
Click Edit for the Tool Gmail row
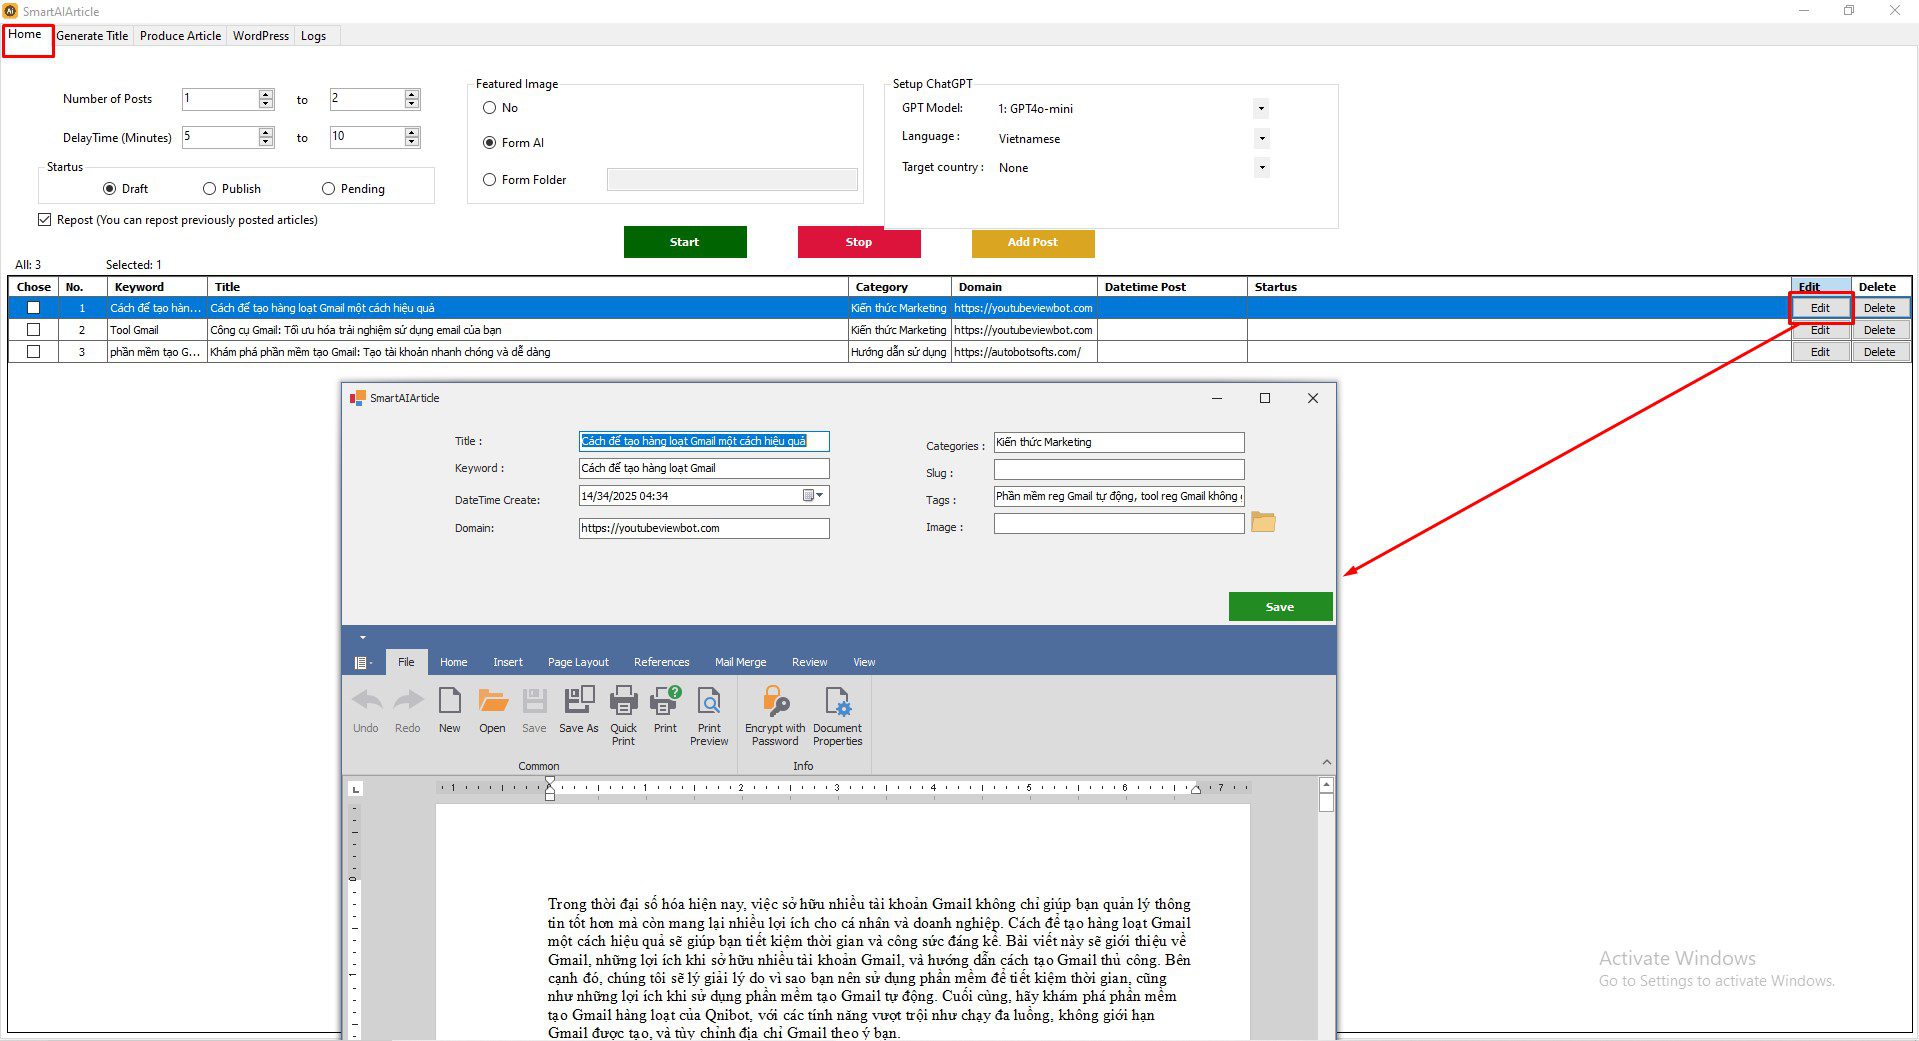[1820, 330]
